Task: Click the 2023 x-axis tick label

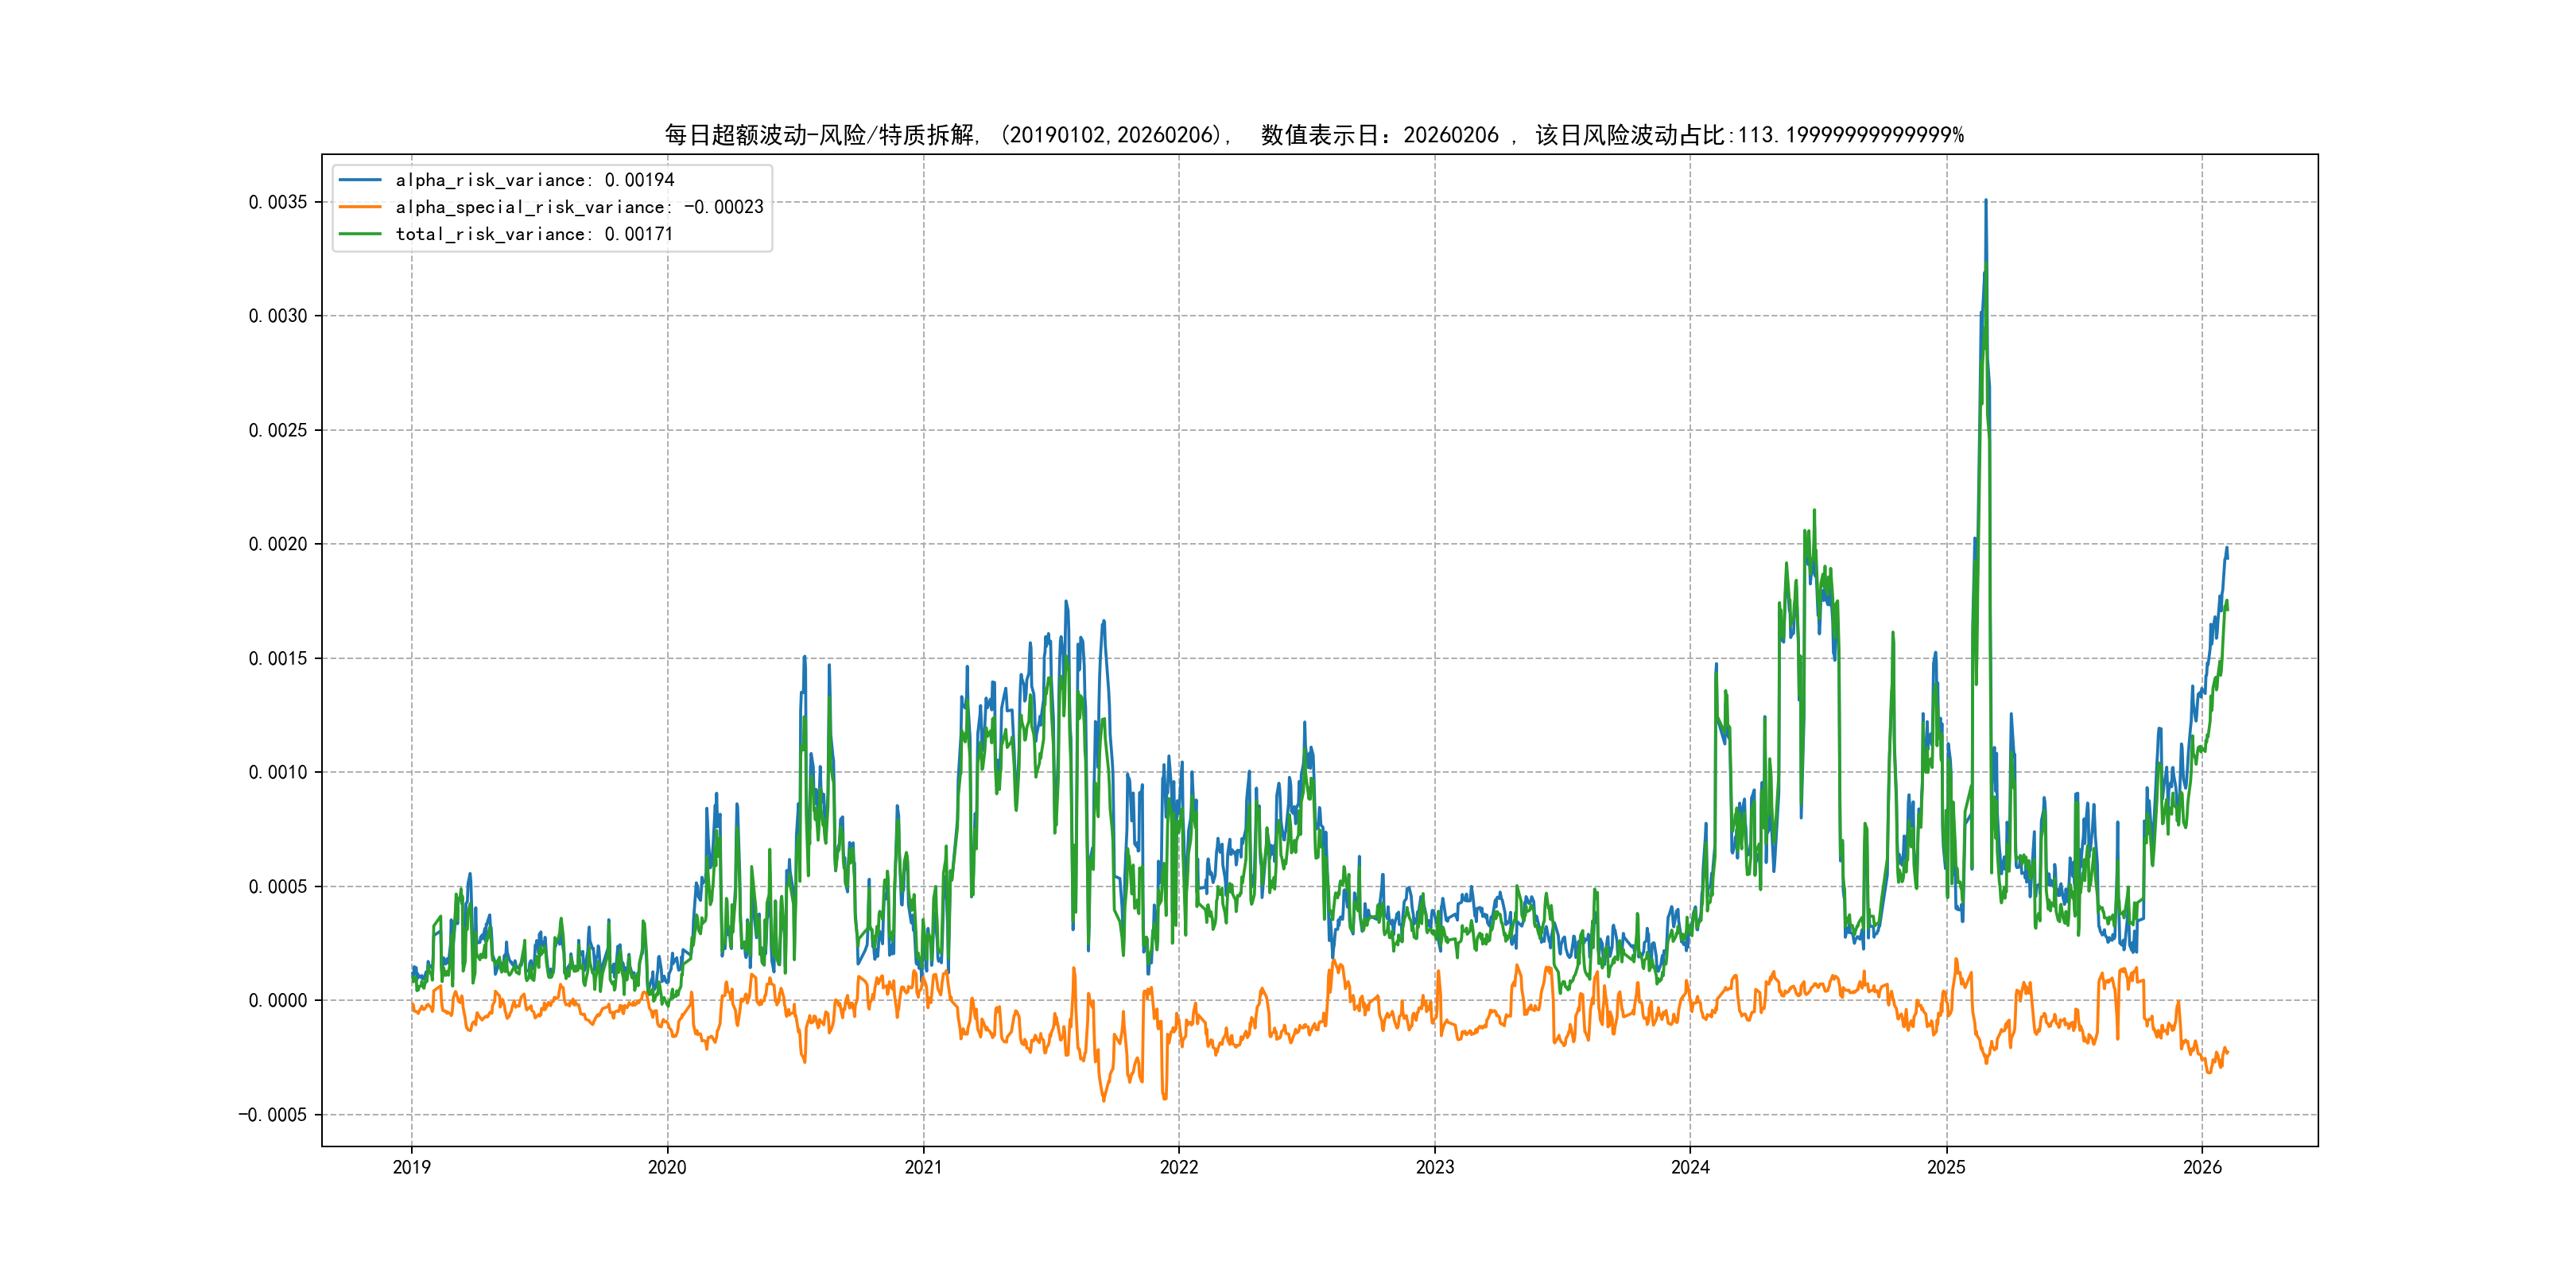Action: (x=1435, y=1167)
